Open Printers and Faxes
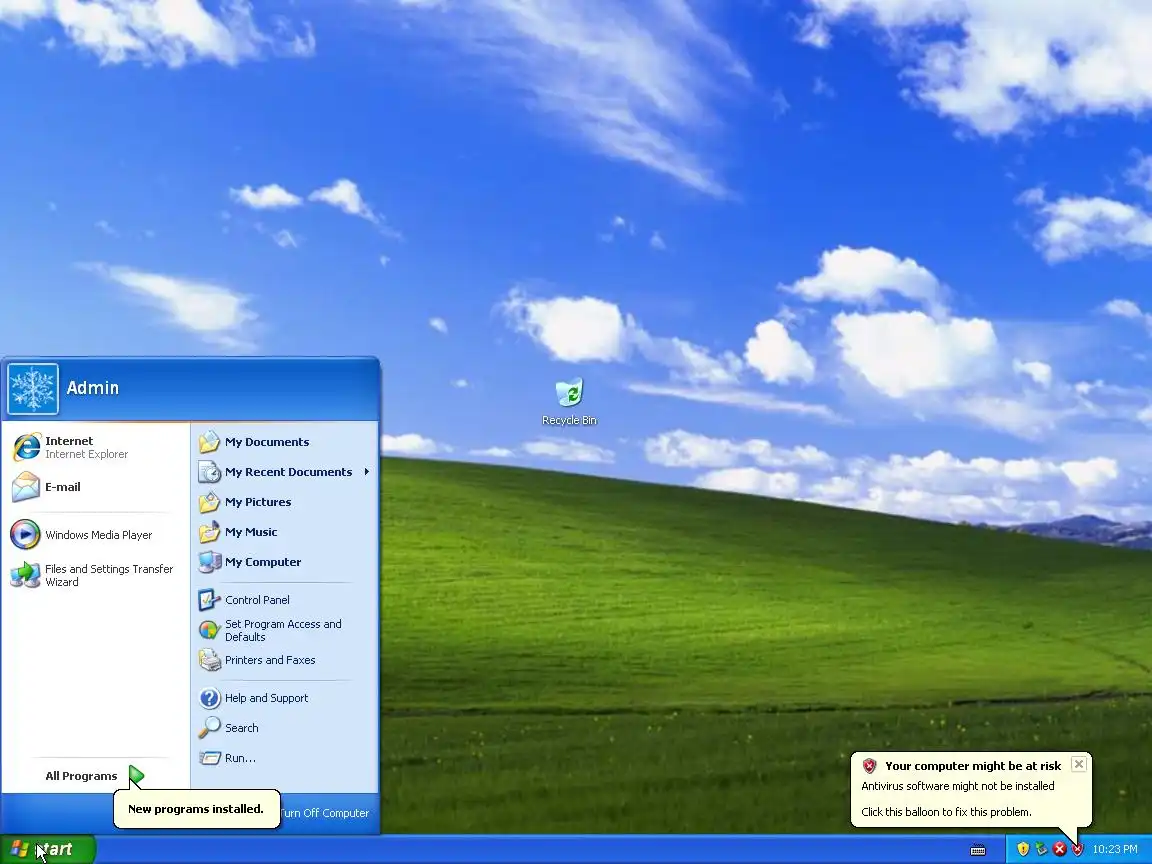This screenshot has width=1152, height=864. 284,660
